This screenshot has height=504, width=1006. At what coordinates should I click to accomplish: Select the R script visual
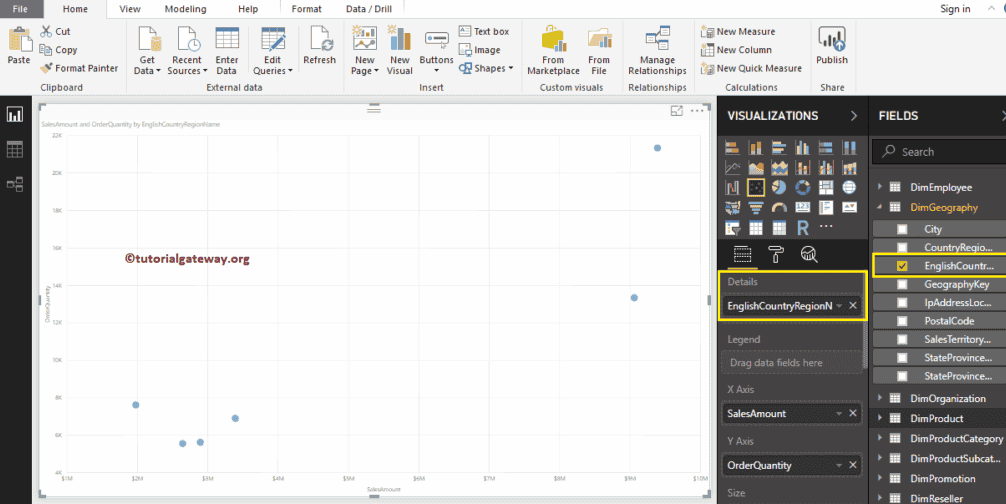[x=803, y=228]
